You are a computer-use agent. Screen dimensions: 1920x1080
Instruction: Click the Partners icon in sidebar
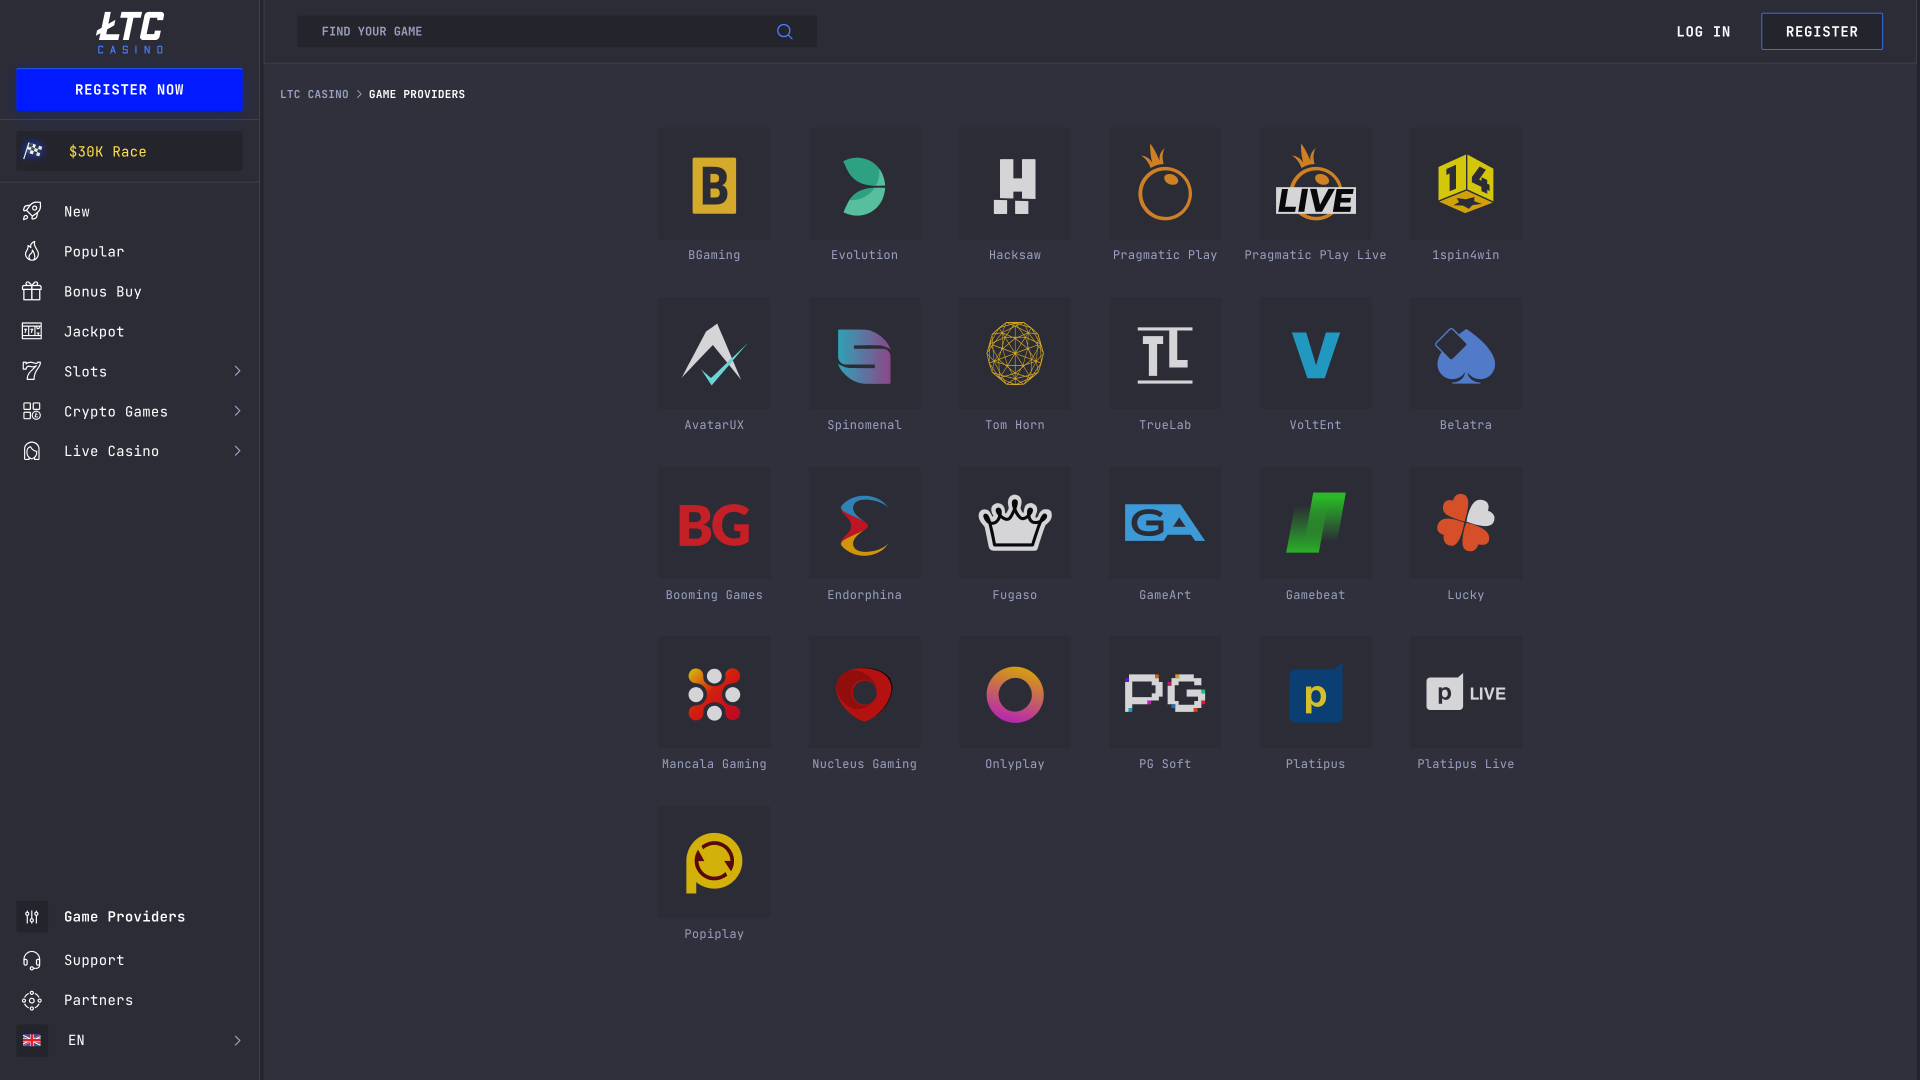pyautogui.click(x=32, y=1000)
